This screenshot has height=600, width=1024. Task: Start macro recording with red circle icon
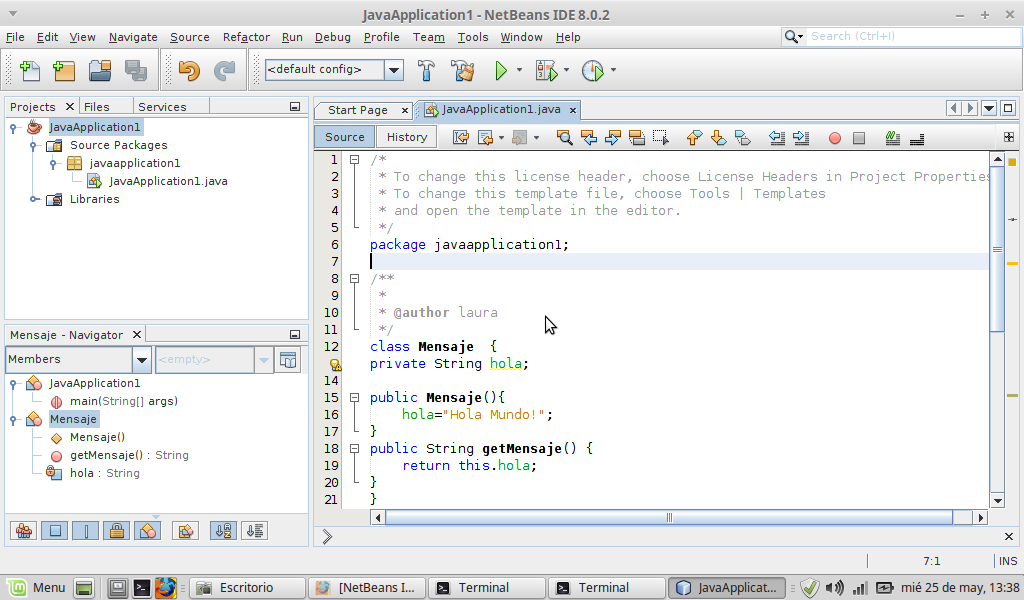point(834,138)
